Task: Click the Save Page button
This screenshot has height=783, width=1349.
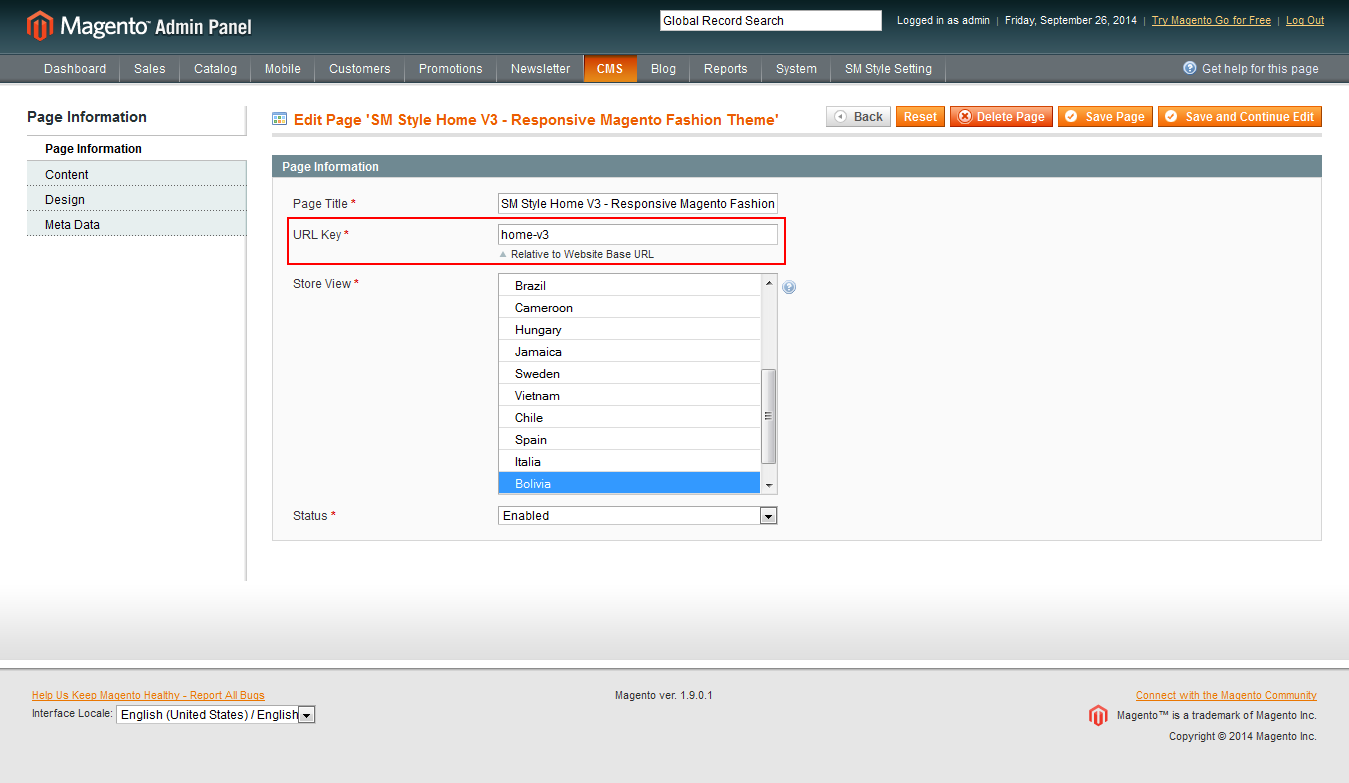Action: [1105, 117]
